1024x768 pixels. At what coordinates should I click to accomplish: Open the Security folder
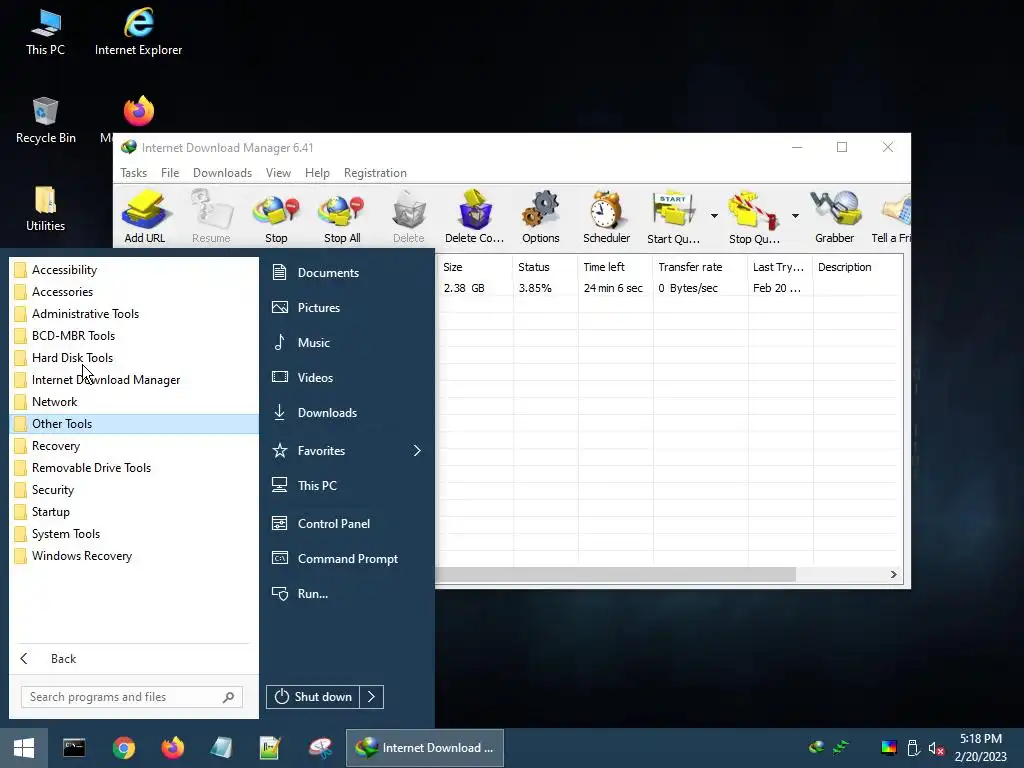(x=135, y=490)
